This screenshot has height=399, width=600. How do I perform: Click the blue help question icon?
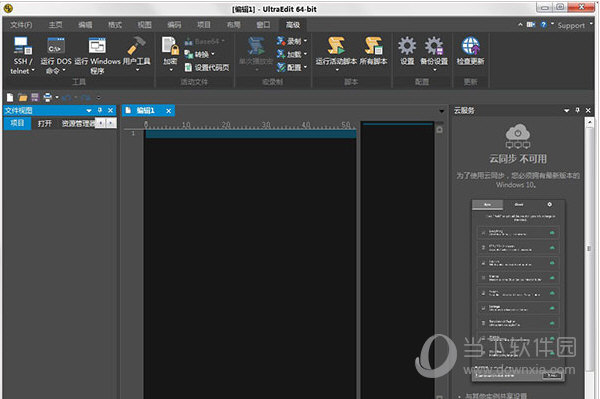pos(543,24)
